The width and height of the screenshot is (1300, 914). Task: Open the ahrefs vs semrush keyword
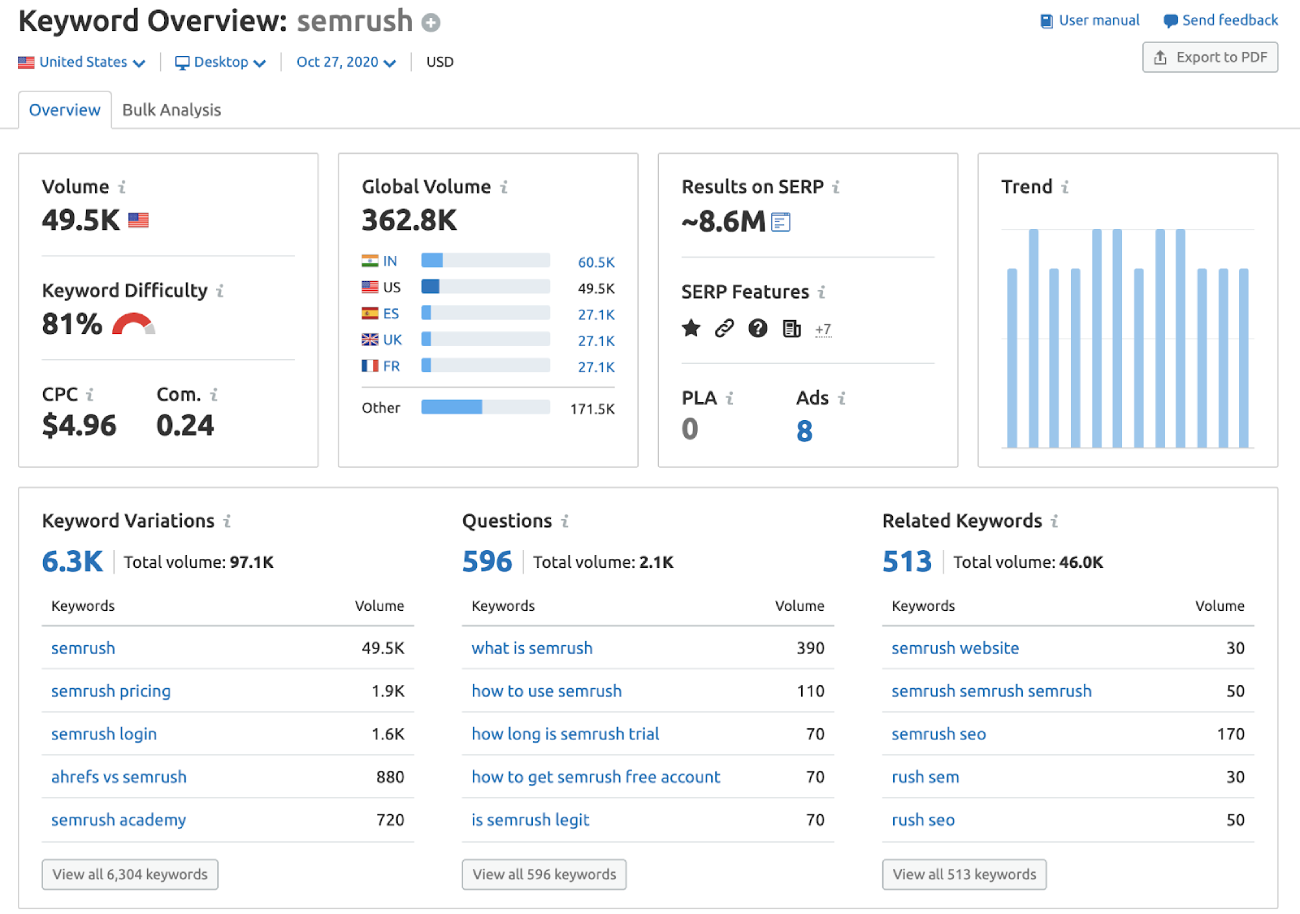click(119, 777)
